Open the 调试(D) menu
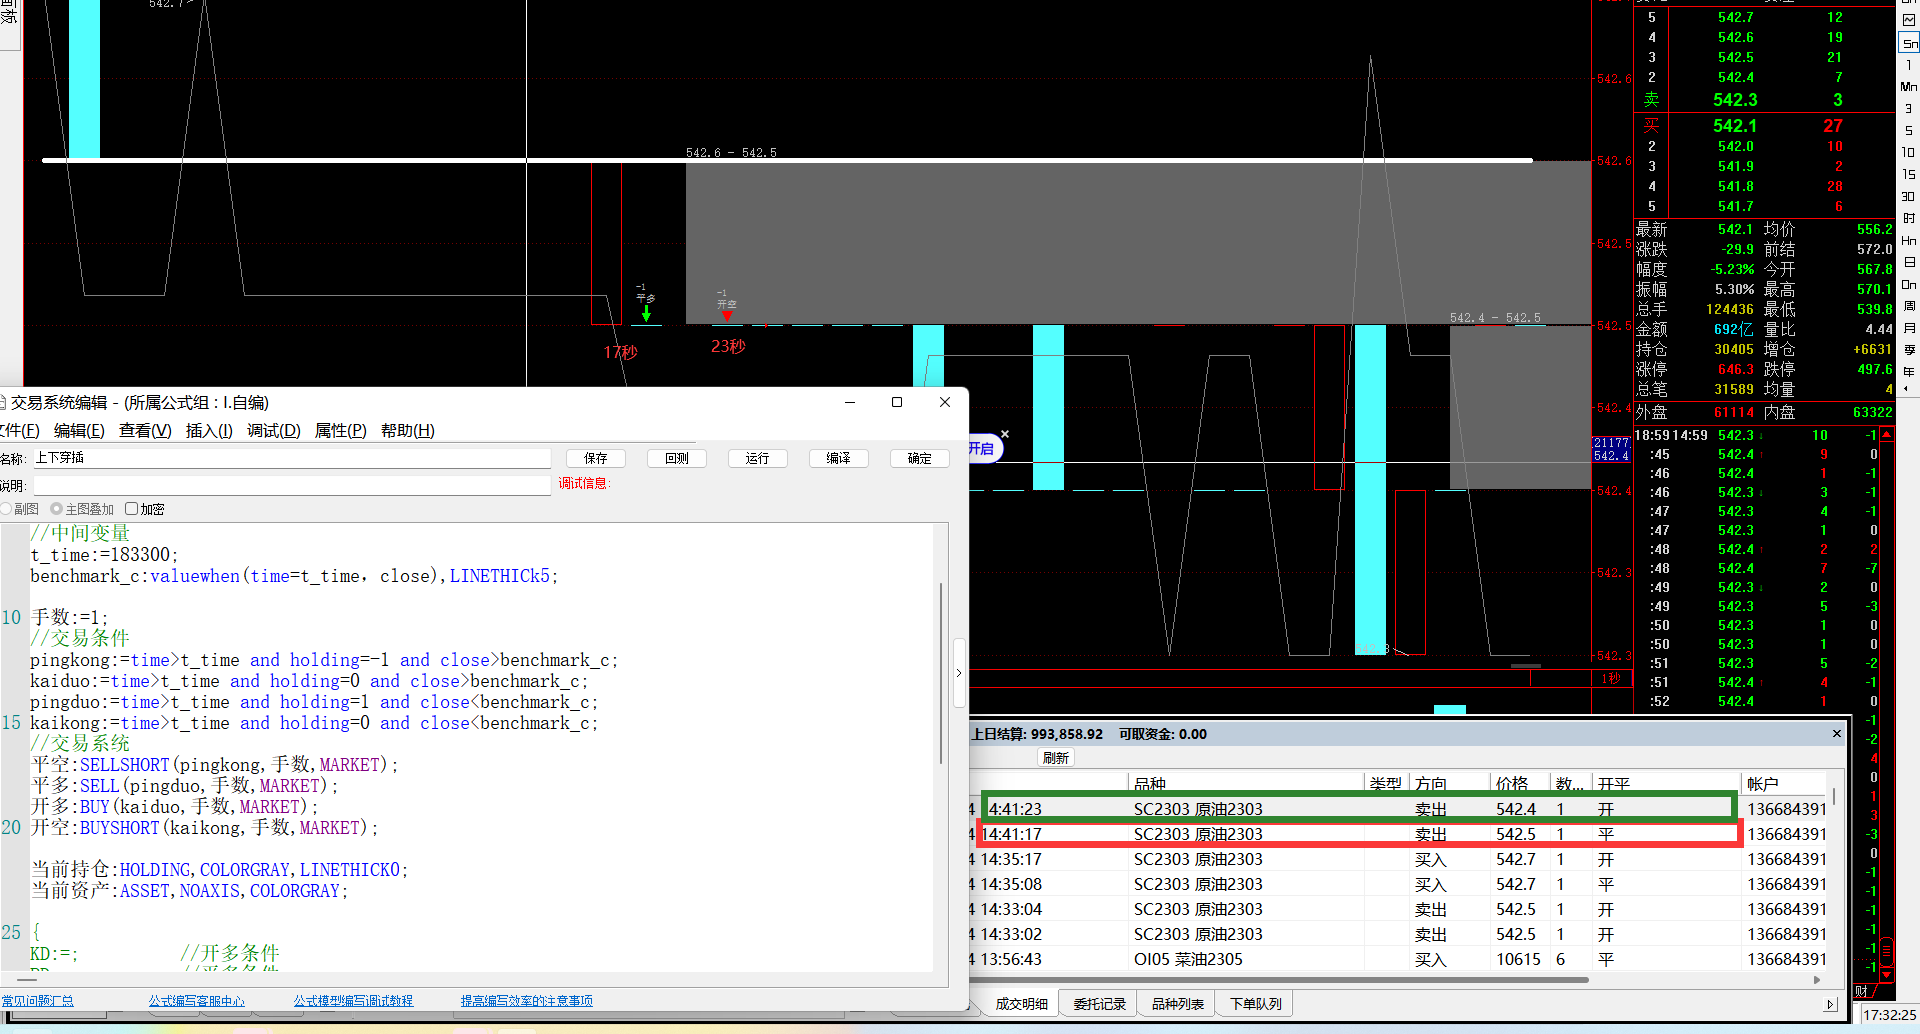This screenshot has width=1920, height=1034. point(273,431)
